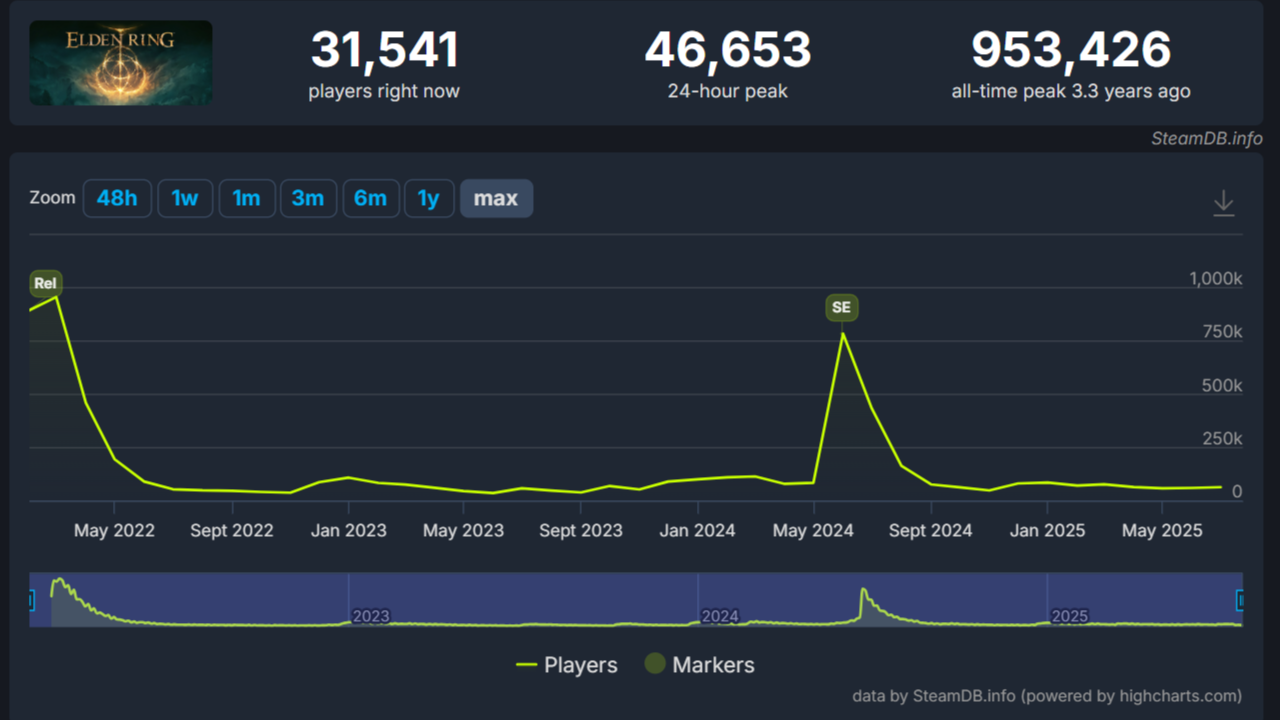Click 2024 label in the navigator

click(x=719, y=616)
